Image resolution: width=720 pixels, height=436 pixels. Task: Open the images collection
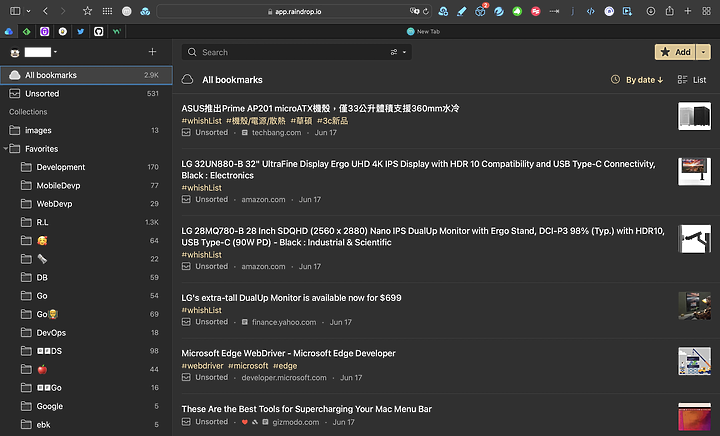(x=86, y=130)
